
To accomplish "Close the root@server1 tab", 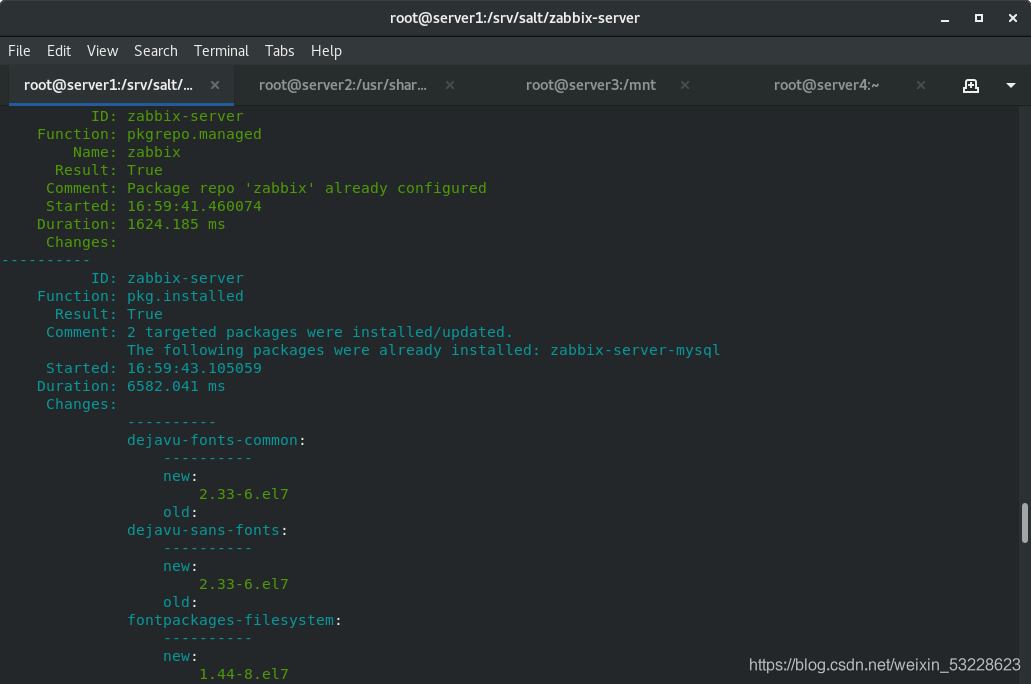I will 215,85.
